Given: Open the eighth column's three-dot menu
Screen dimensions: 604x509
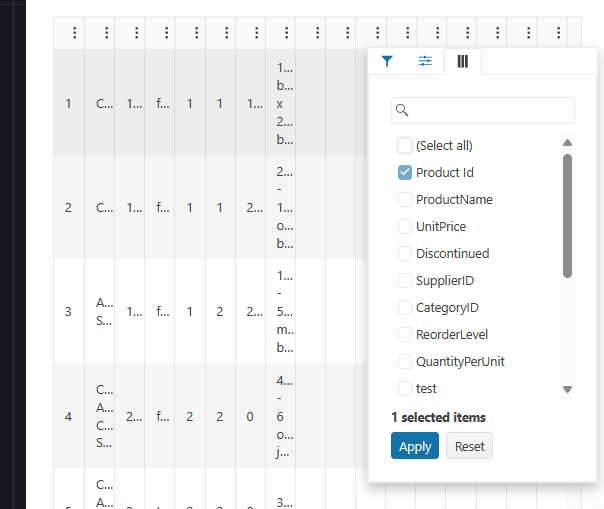Looking at the screenshot, I should click(287, 33).
